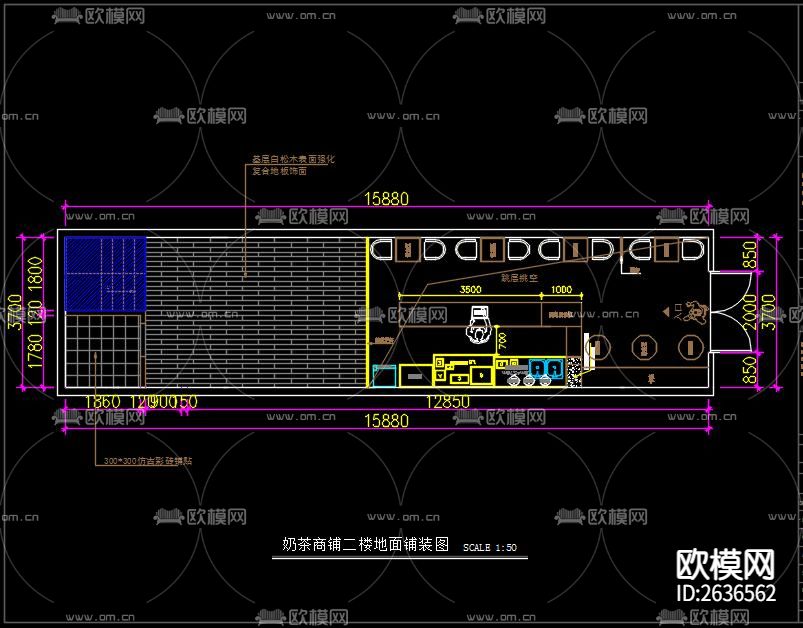This screenshot has width=803, height=628.
Task: Select the 12850 dimension text
Action: coord(448,402)
